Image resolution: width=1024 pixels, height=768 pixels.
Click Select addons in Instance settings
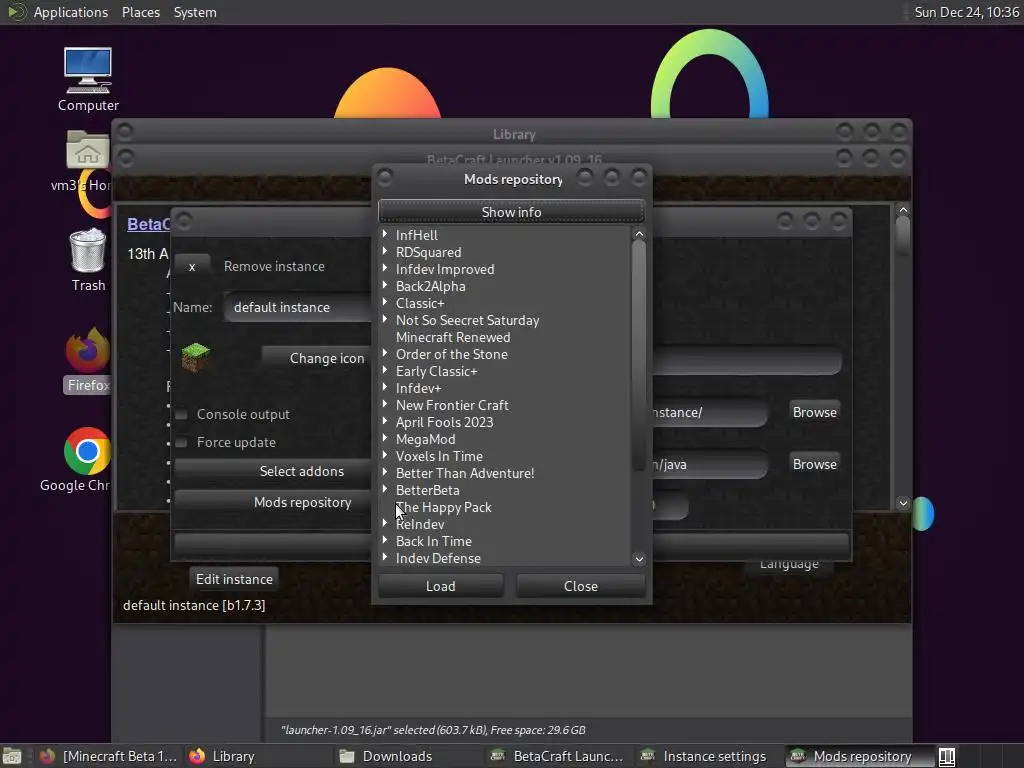pos(272,472)
